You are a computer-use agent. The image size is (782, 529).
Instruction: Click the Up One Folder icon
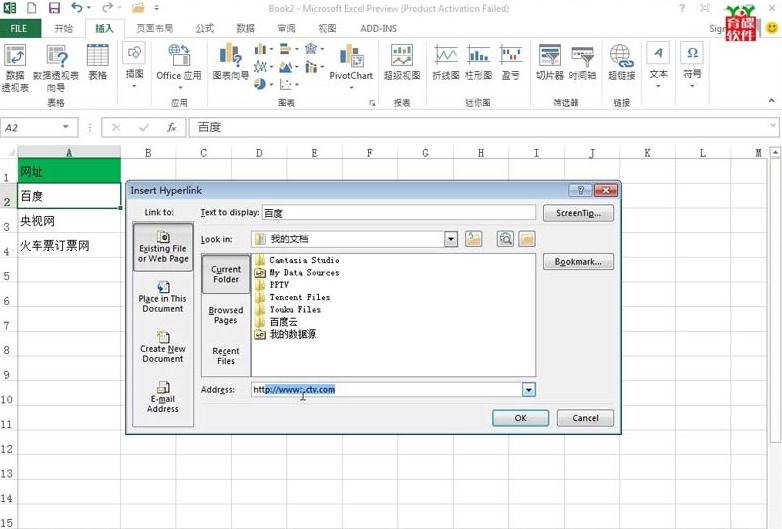(474, 239)
